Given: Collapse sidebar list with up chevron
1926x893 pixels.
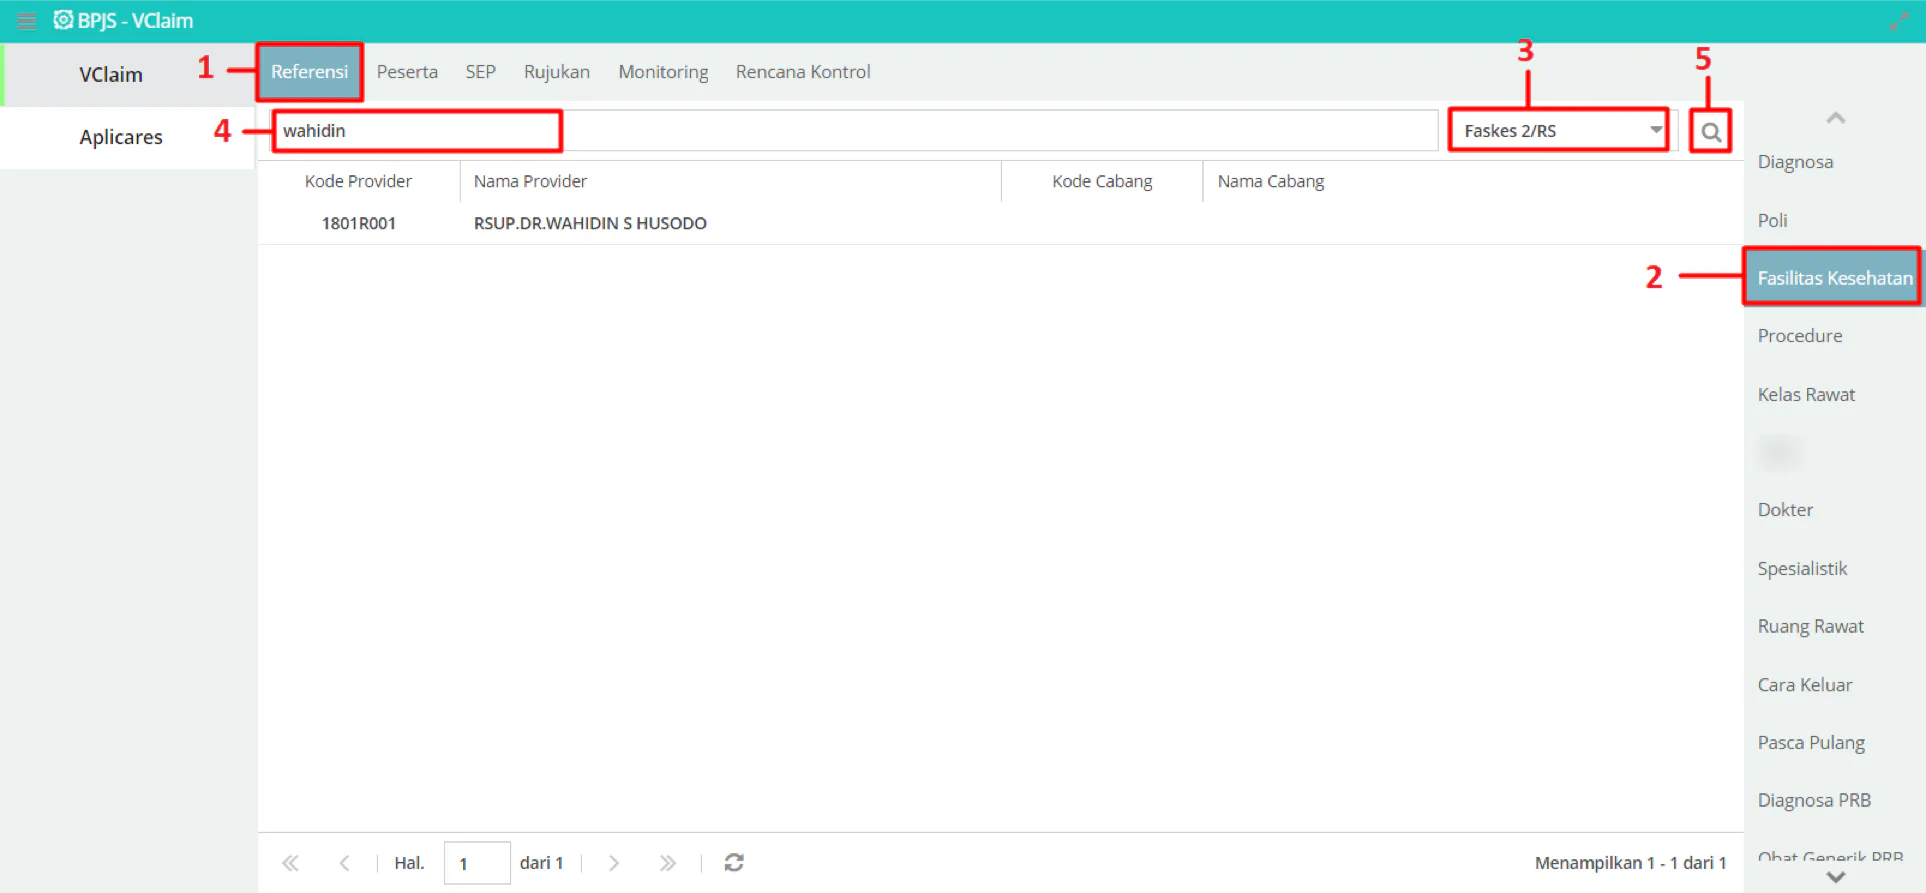Looking at the screenshot, I should coord(1836,118).
